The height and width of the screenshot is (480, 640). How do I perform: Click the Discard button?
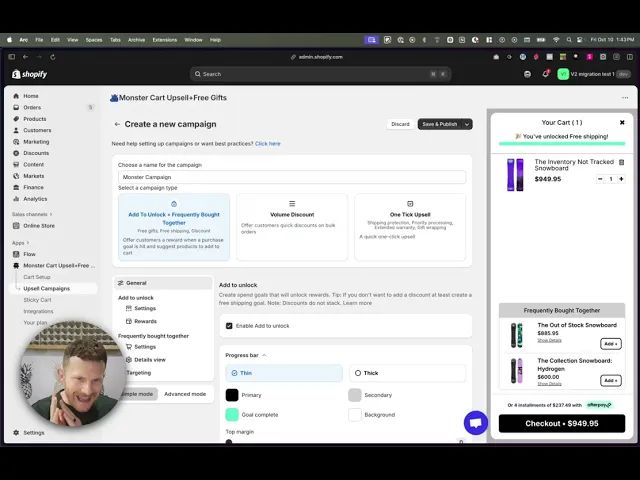400,124
